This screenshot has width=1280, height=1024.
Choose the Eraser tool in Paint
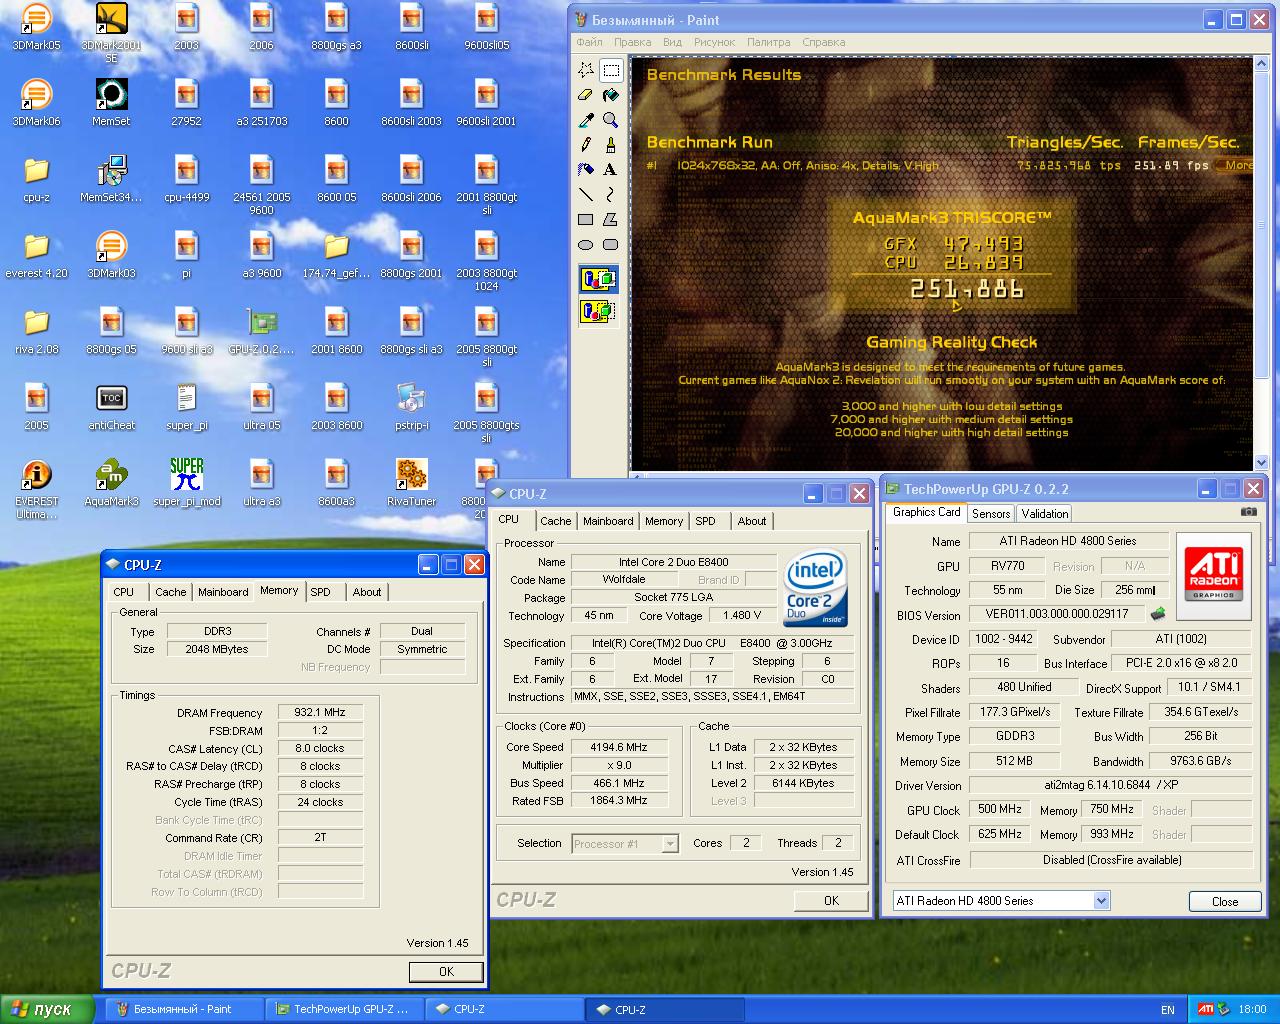(586, 95)
